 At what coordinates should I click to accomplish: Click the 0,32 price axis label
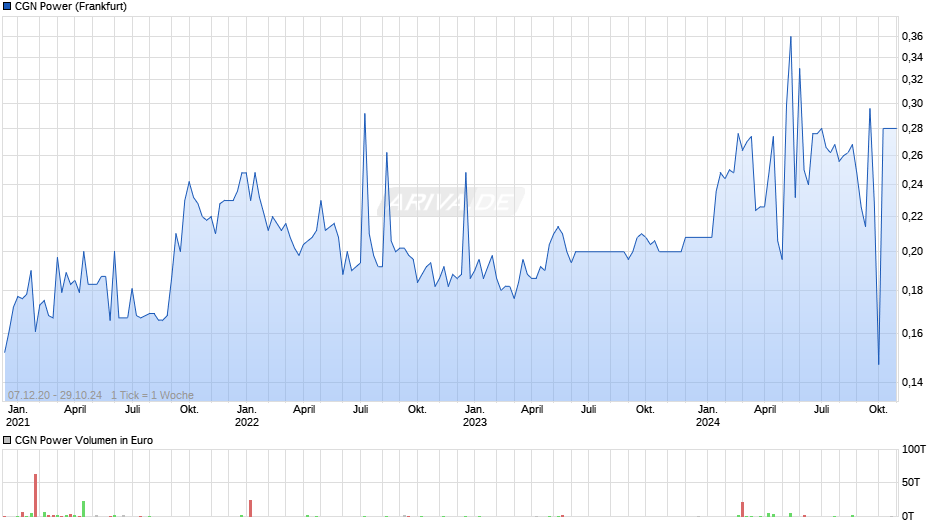pyautogui.click(x=912, y=79)
